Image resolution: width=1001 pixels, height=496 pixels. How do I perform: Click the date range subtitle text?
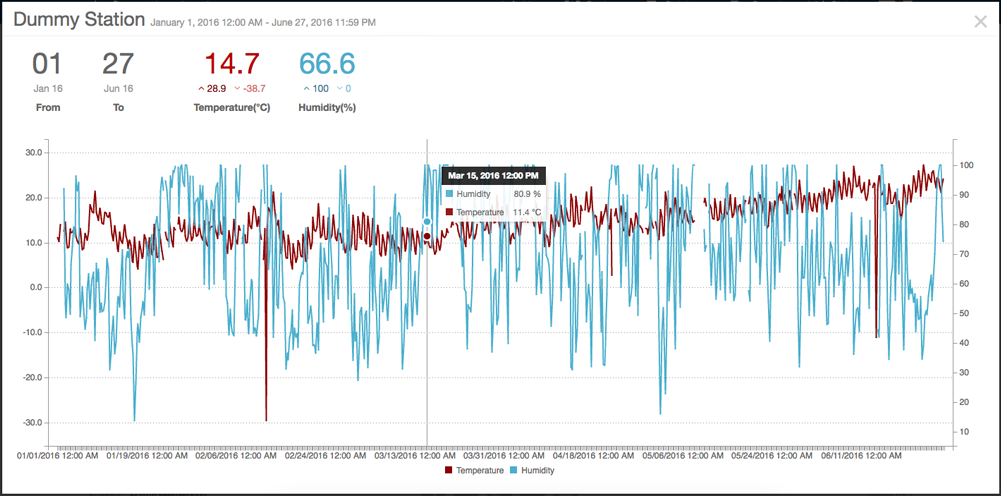263,22
